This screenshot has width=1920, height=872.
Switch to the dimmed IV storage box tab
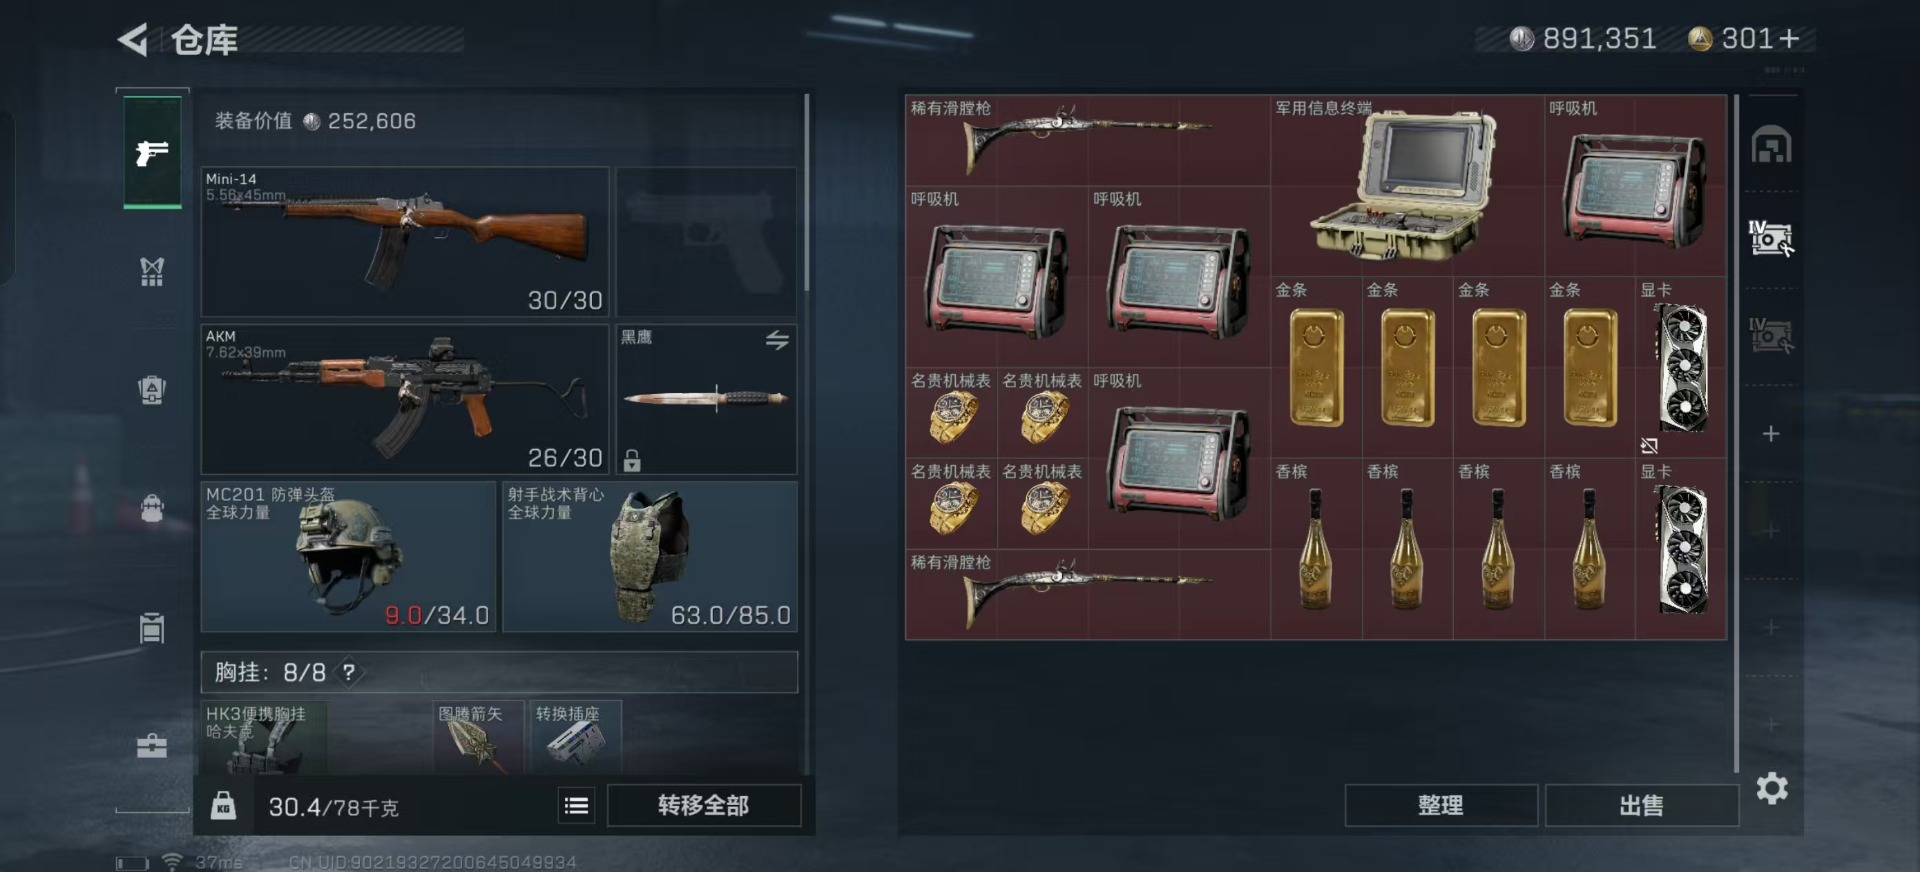click(1771, 335)
